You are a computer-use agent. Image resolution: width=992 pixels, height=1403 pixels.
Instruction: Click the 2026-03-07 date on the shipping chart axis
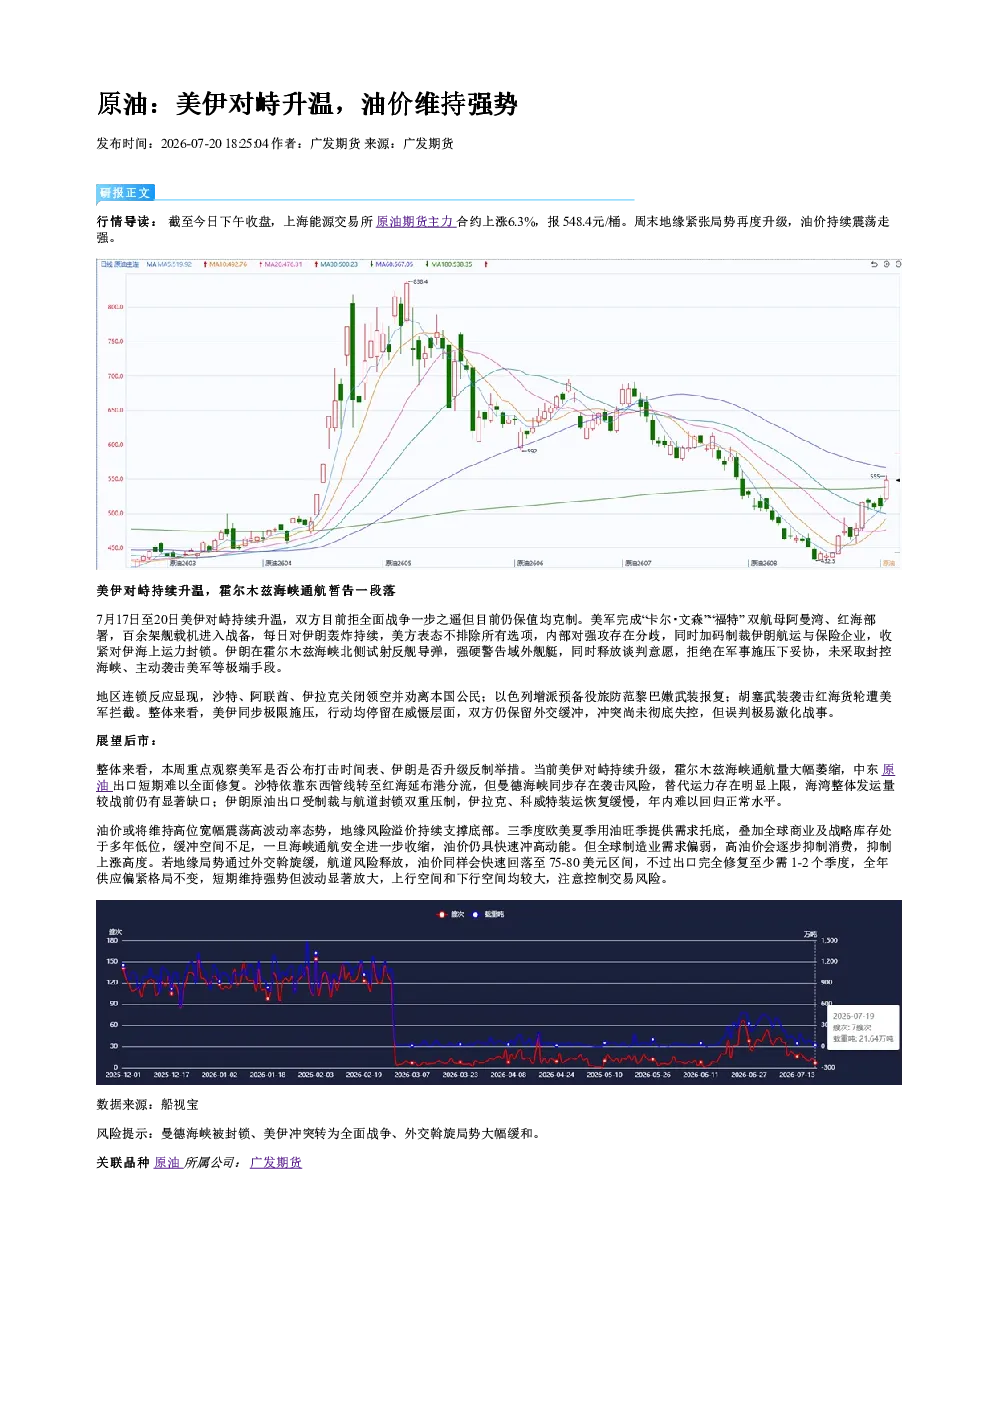pyautogui.click(x=412, y=1075)
